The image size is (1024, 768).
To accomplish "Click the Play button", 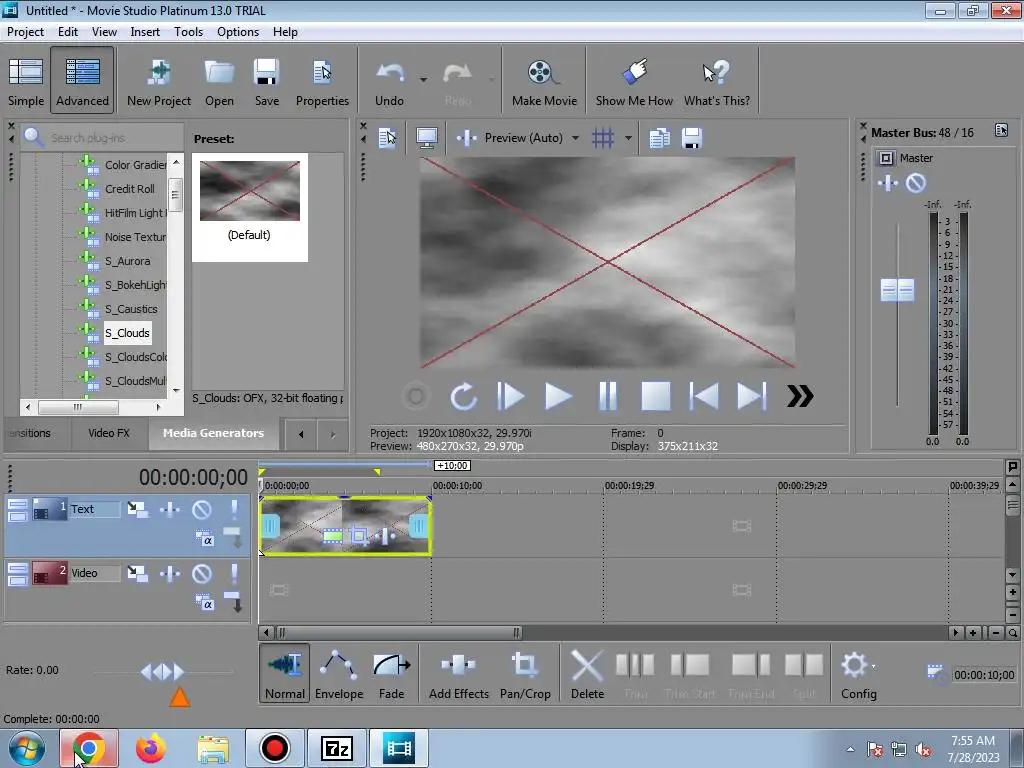I will [558, 396].
